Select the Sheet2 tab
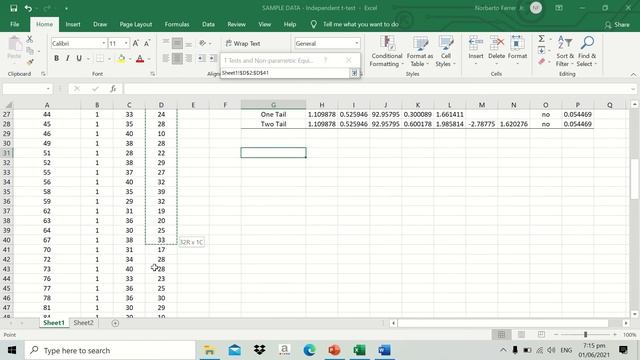Image resolution: width=640 pixels, height=360 pixels. [x=83, y=323]
